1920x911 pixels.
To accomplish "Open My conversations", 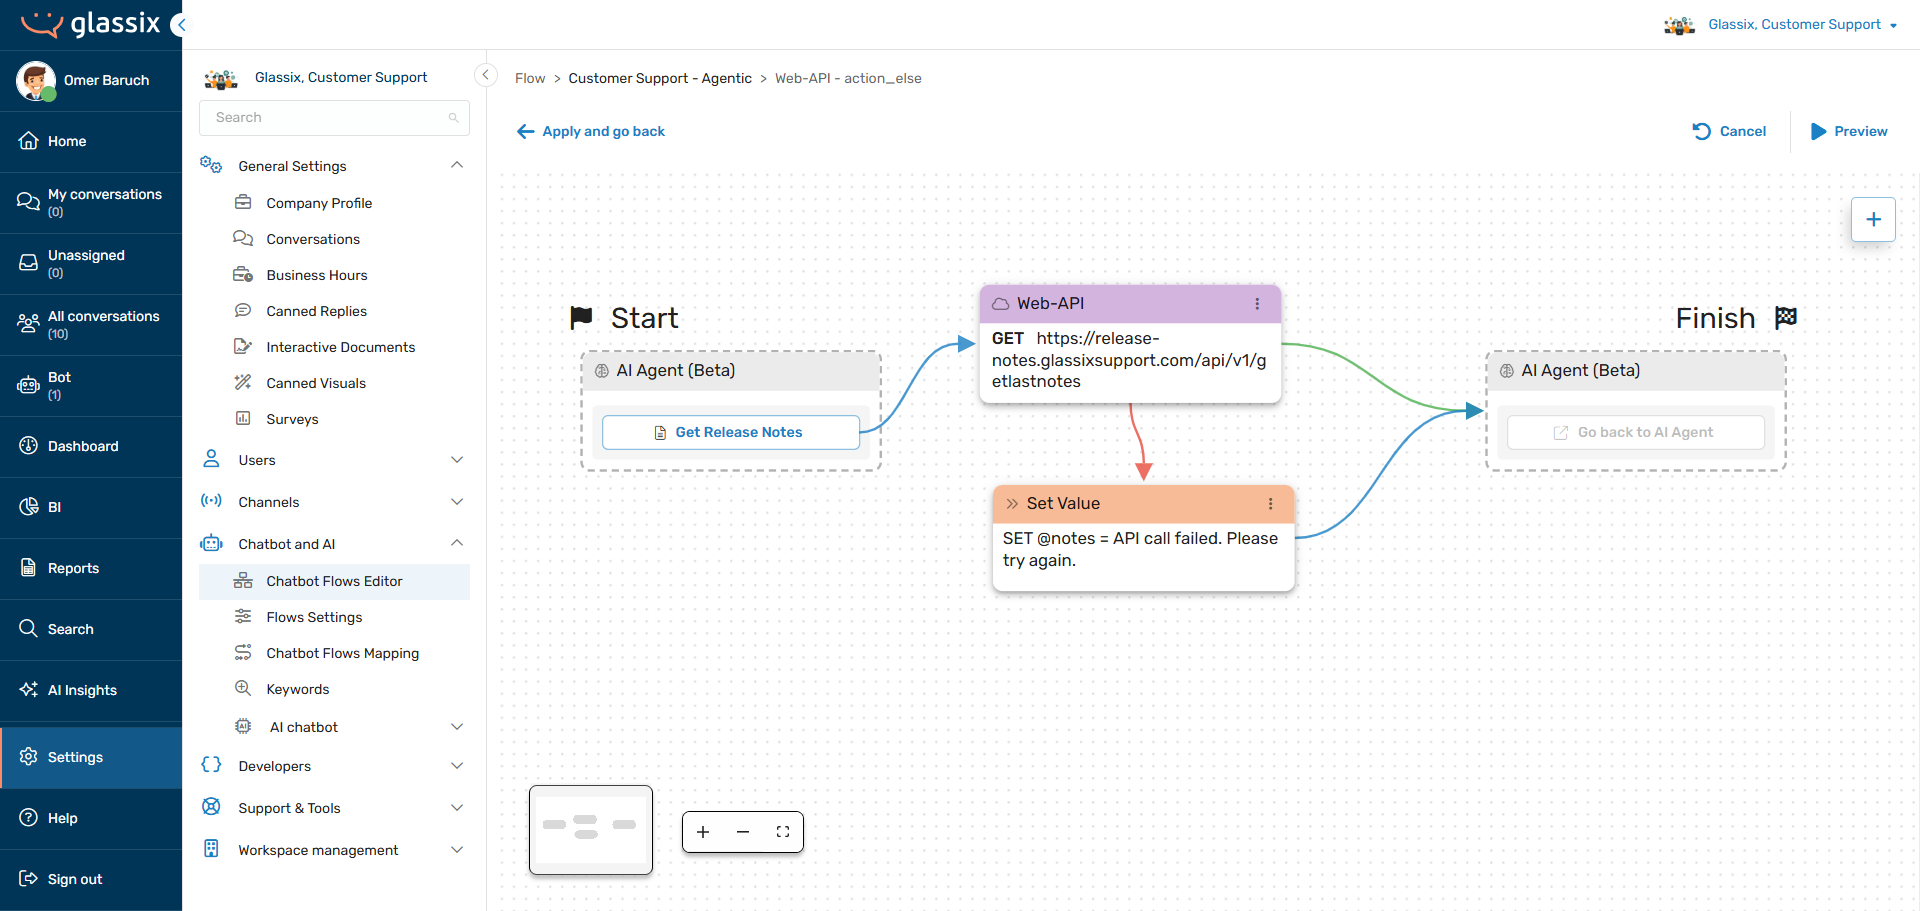I will click(91, 202).
